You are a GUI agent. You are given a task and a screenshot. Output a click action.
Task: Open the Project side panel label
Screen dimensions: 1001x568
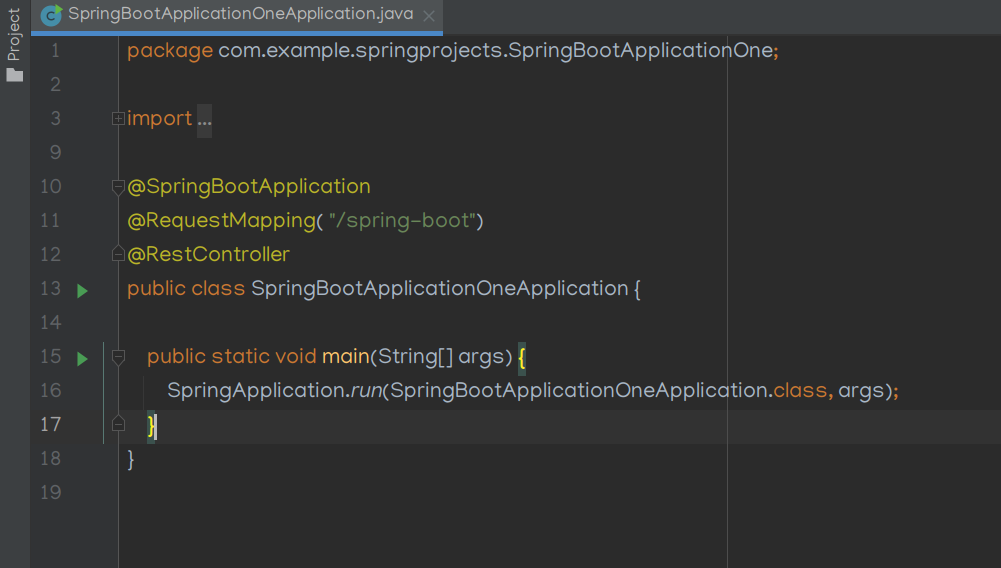point(14,34)
